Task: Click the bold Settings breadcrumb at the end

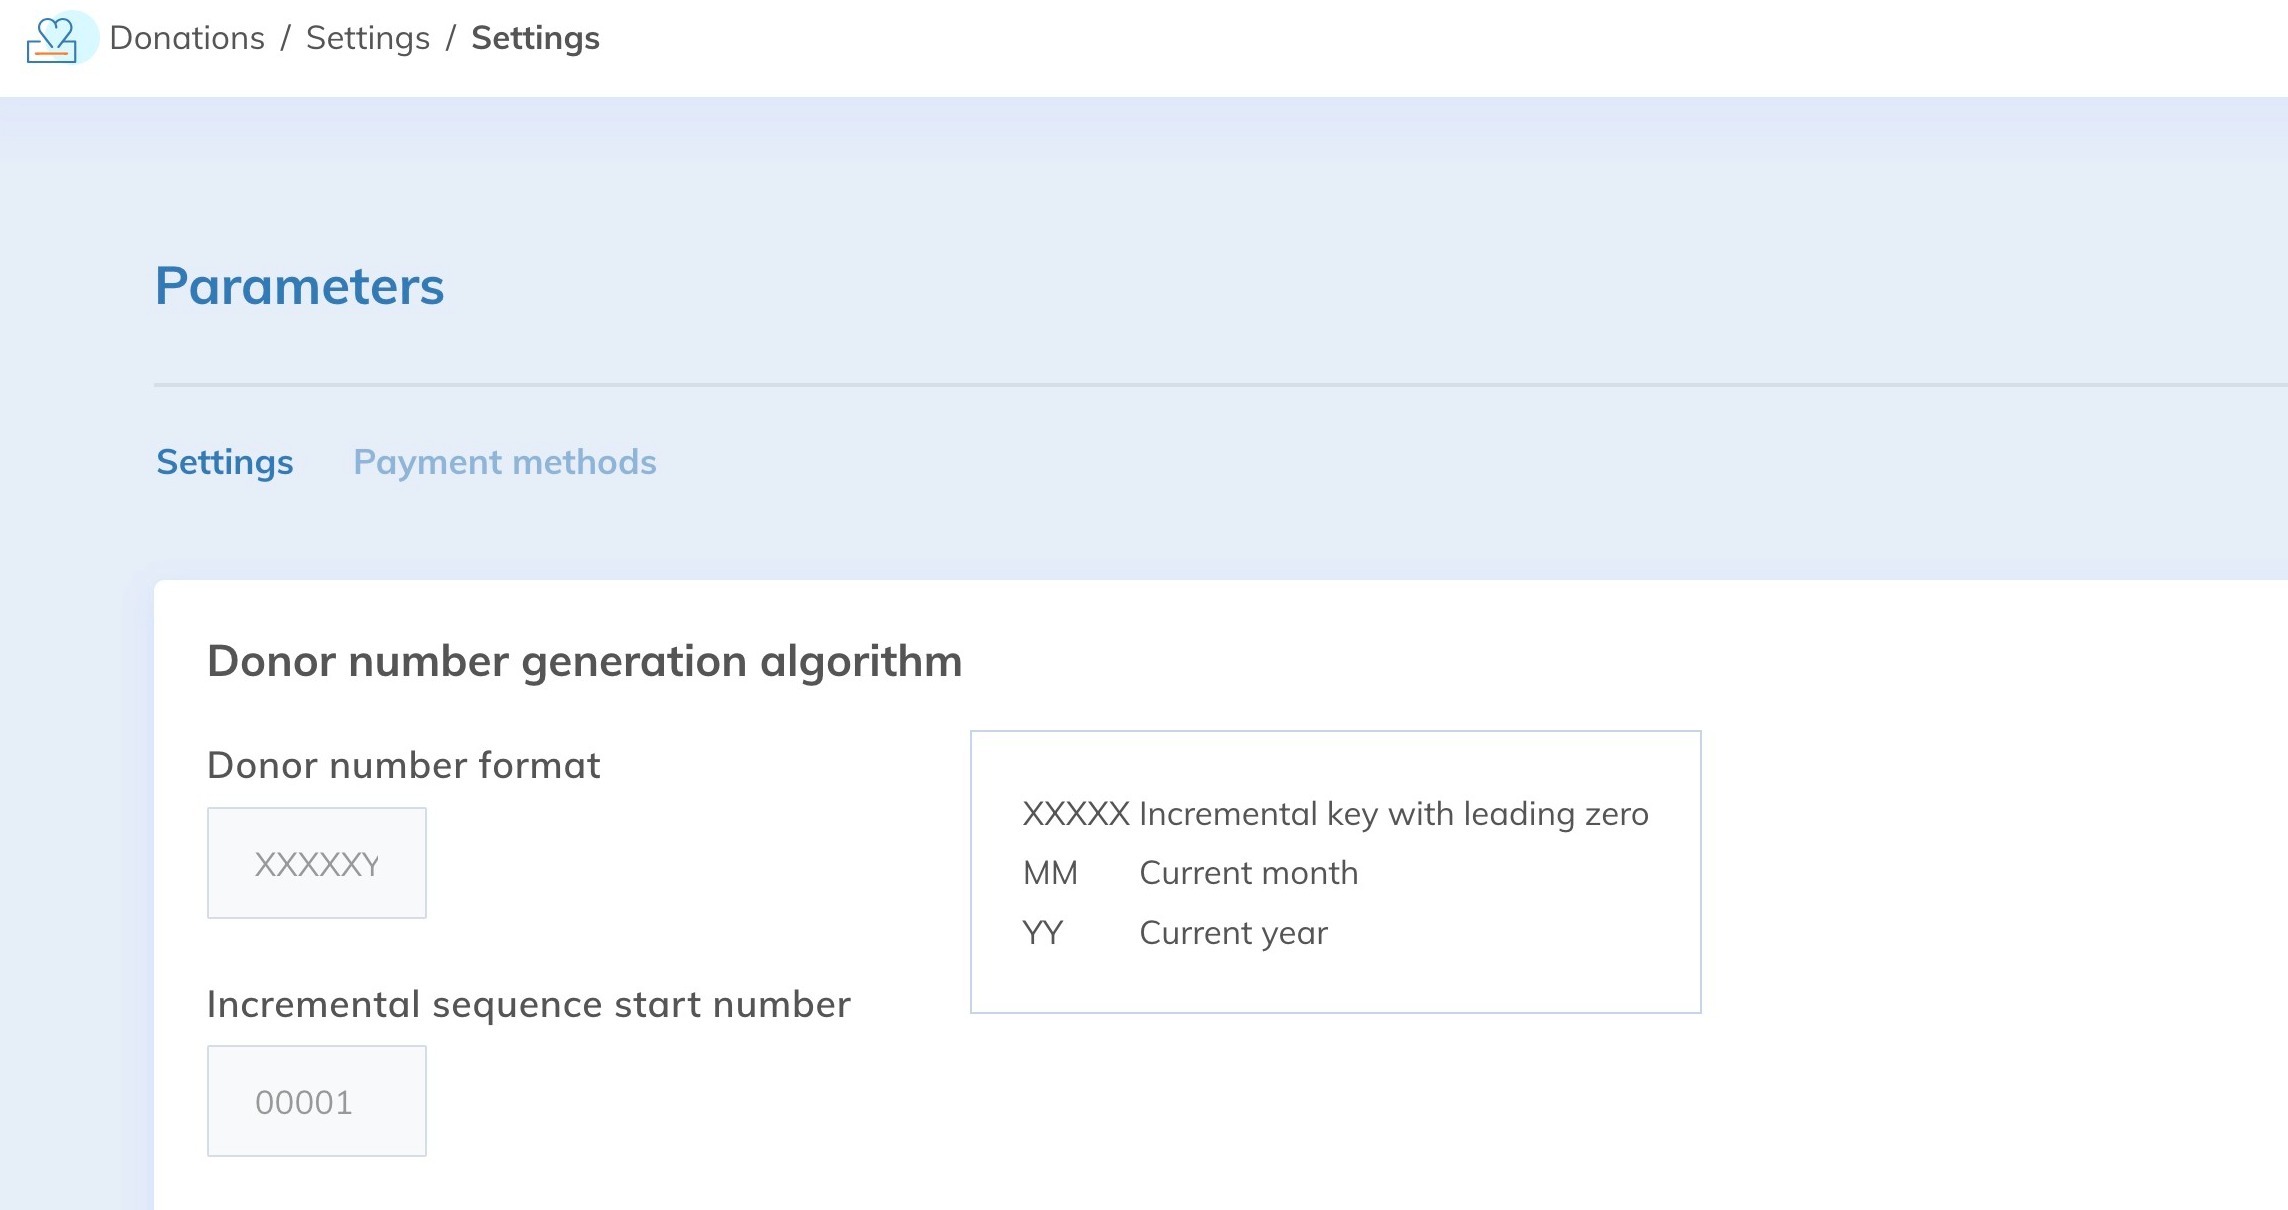Action: tap(535, 38)
